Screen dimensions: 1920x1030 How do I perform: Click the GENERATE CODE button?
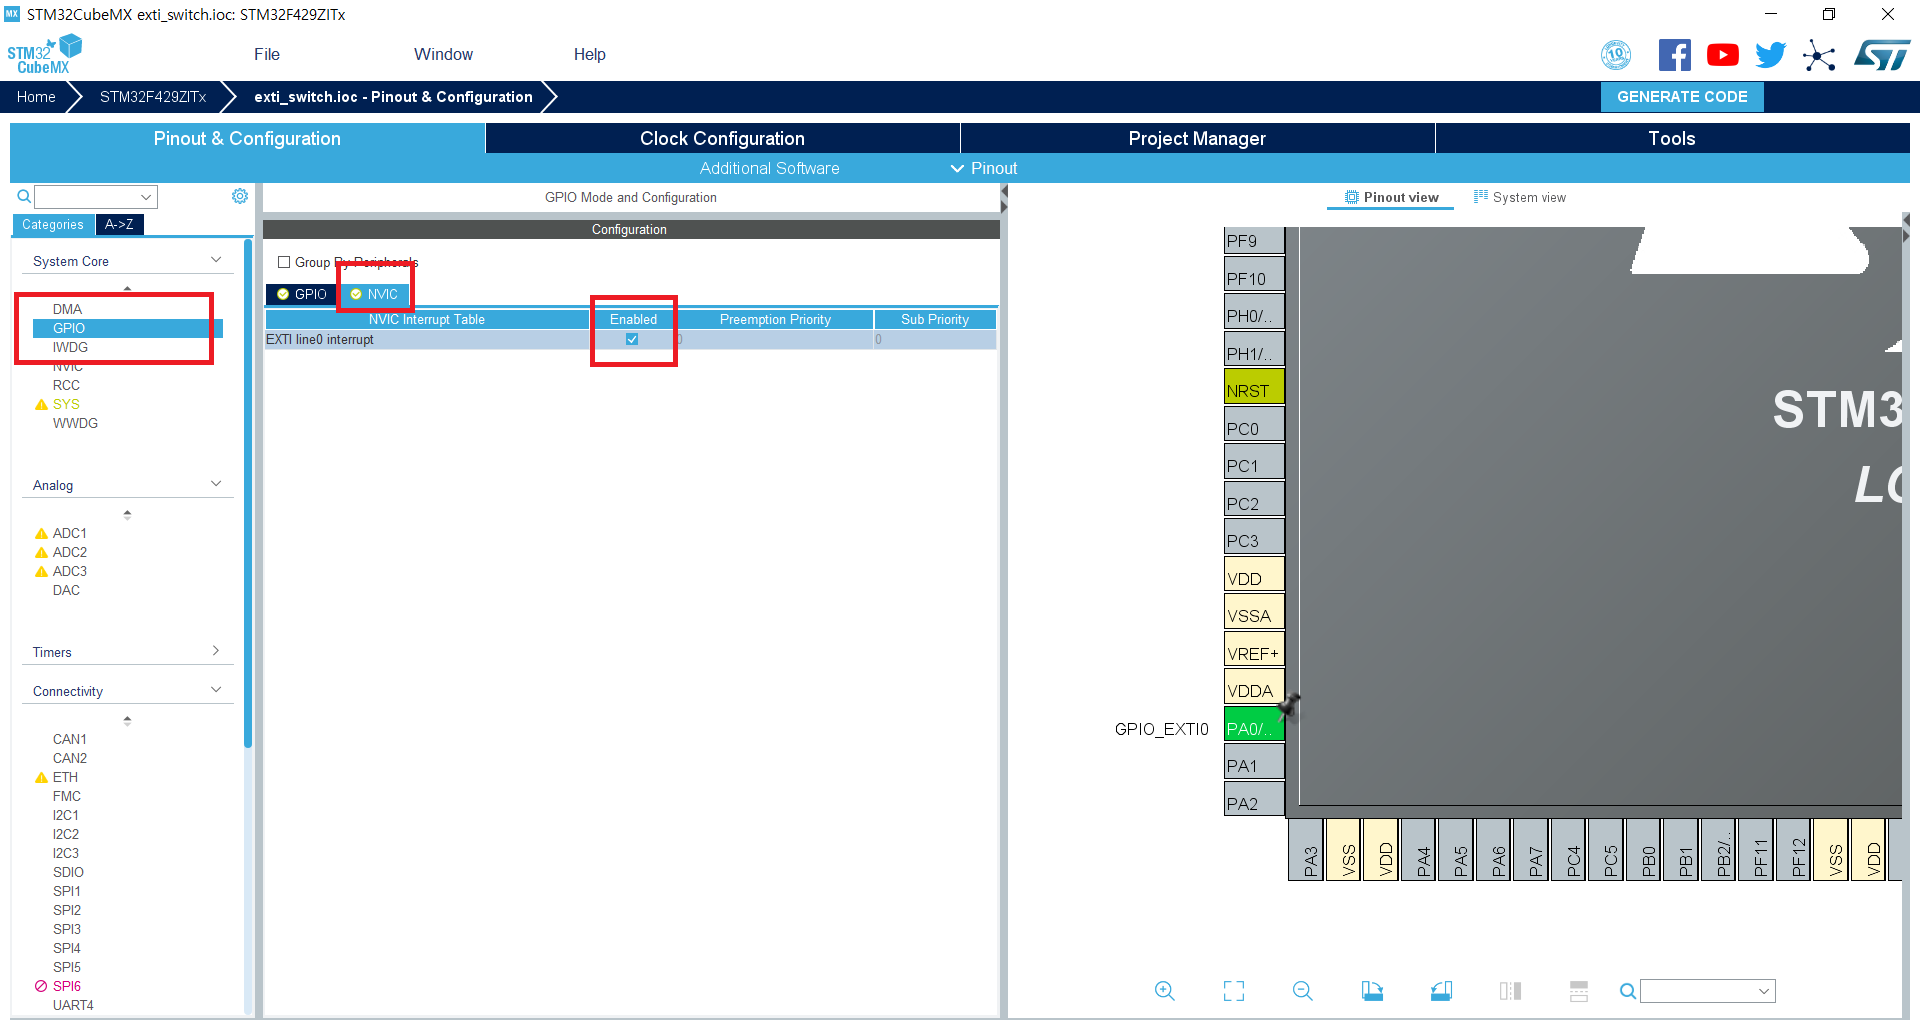(x=1682, y=97)
